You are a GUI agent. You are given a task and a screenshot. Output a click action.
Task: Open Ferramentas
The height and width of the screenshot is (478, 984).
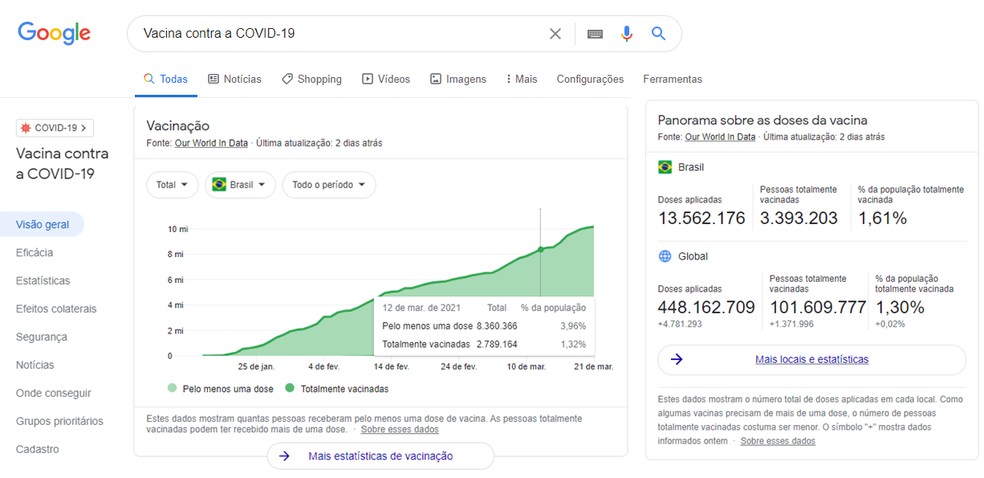coord(672,79)
